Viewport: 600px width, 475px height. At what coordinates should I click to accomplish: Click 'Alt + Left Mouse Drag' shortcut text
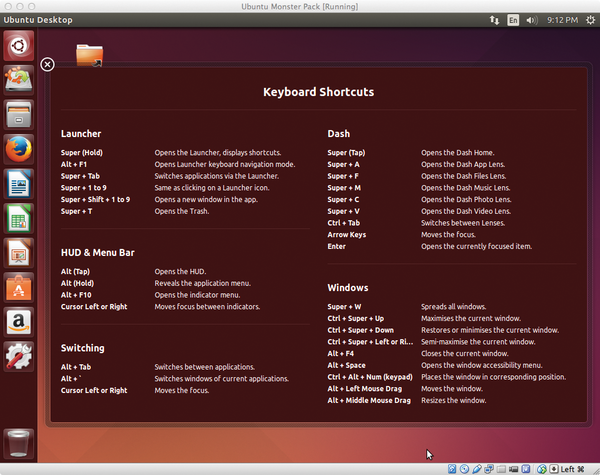365,389
